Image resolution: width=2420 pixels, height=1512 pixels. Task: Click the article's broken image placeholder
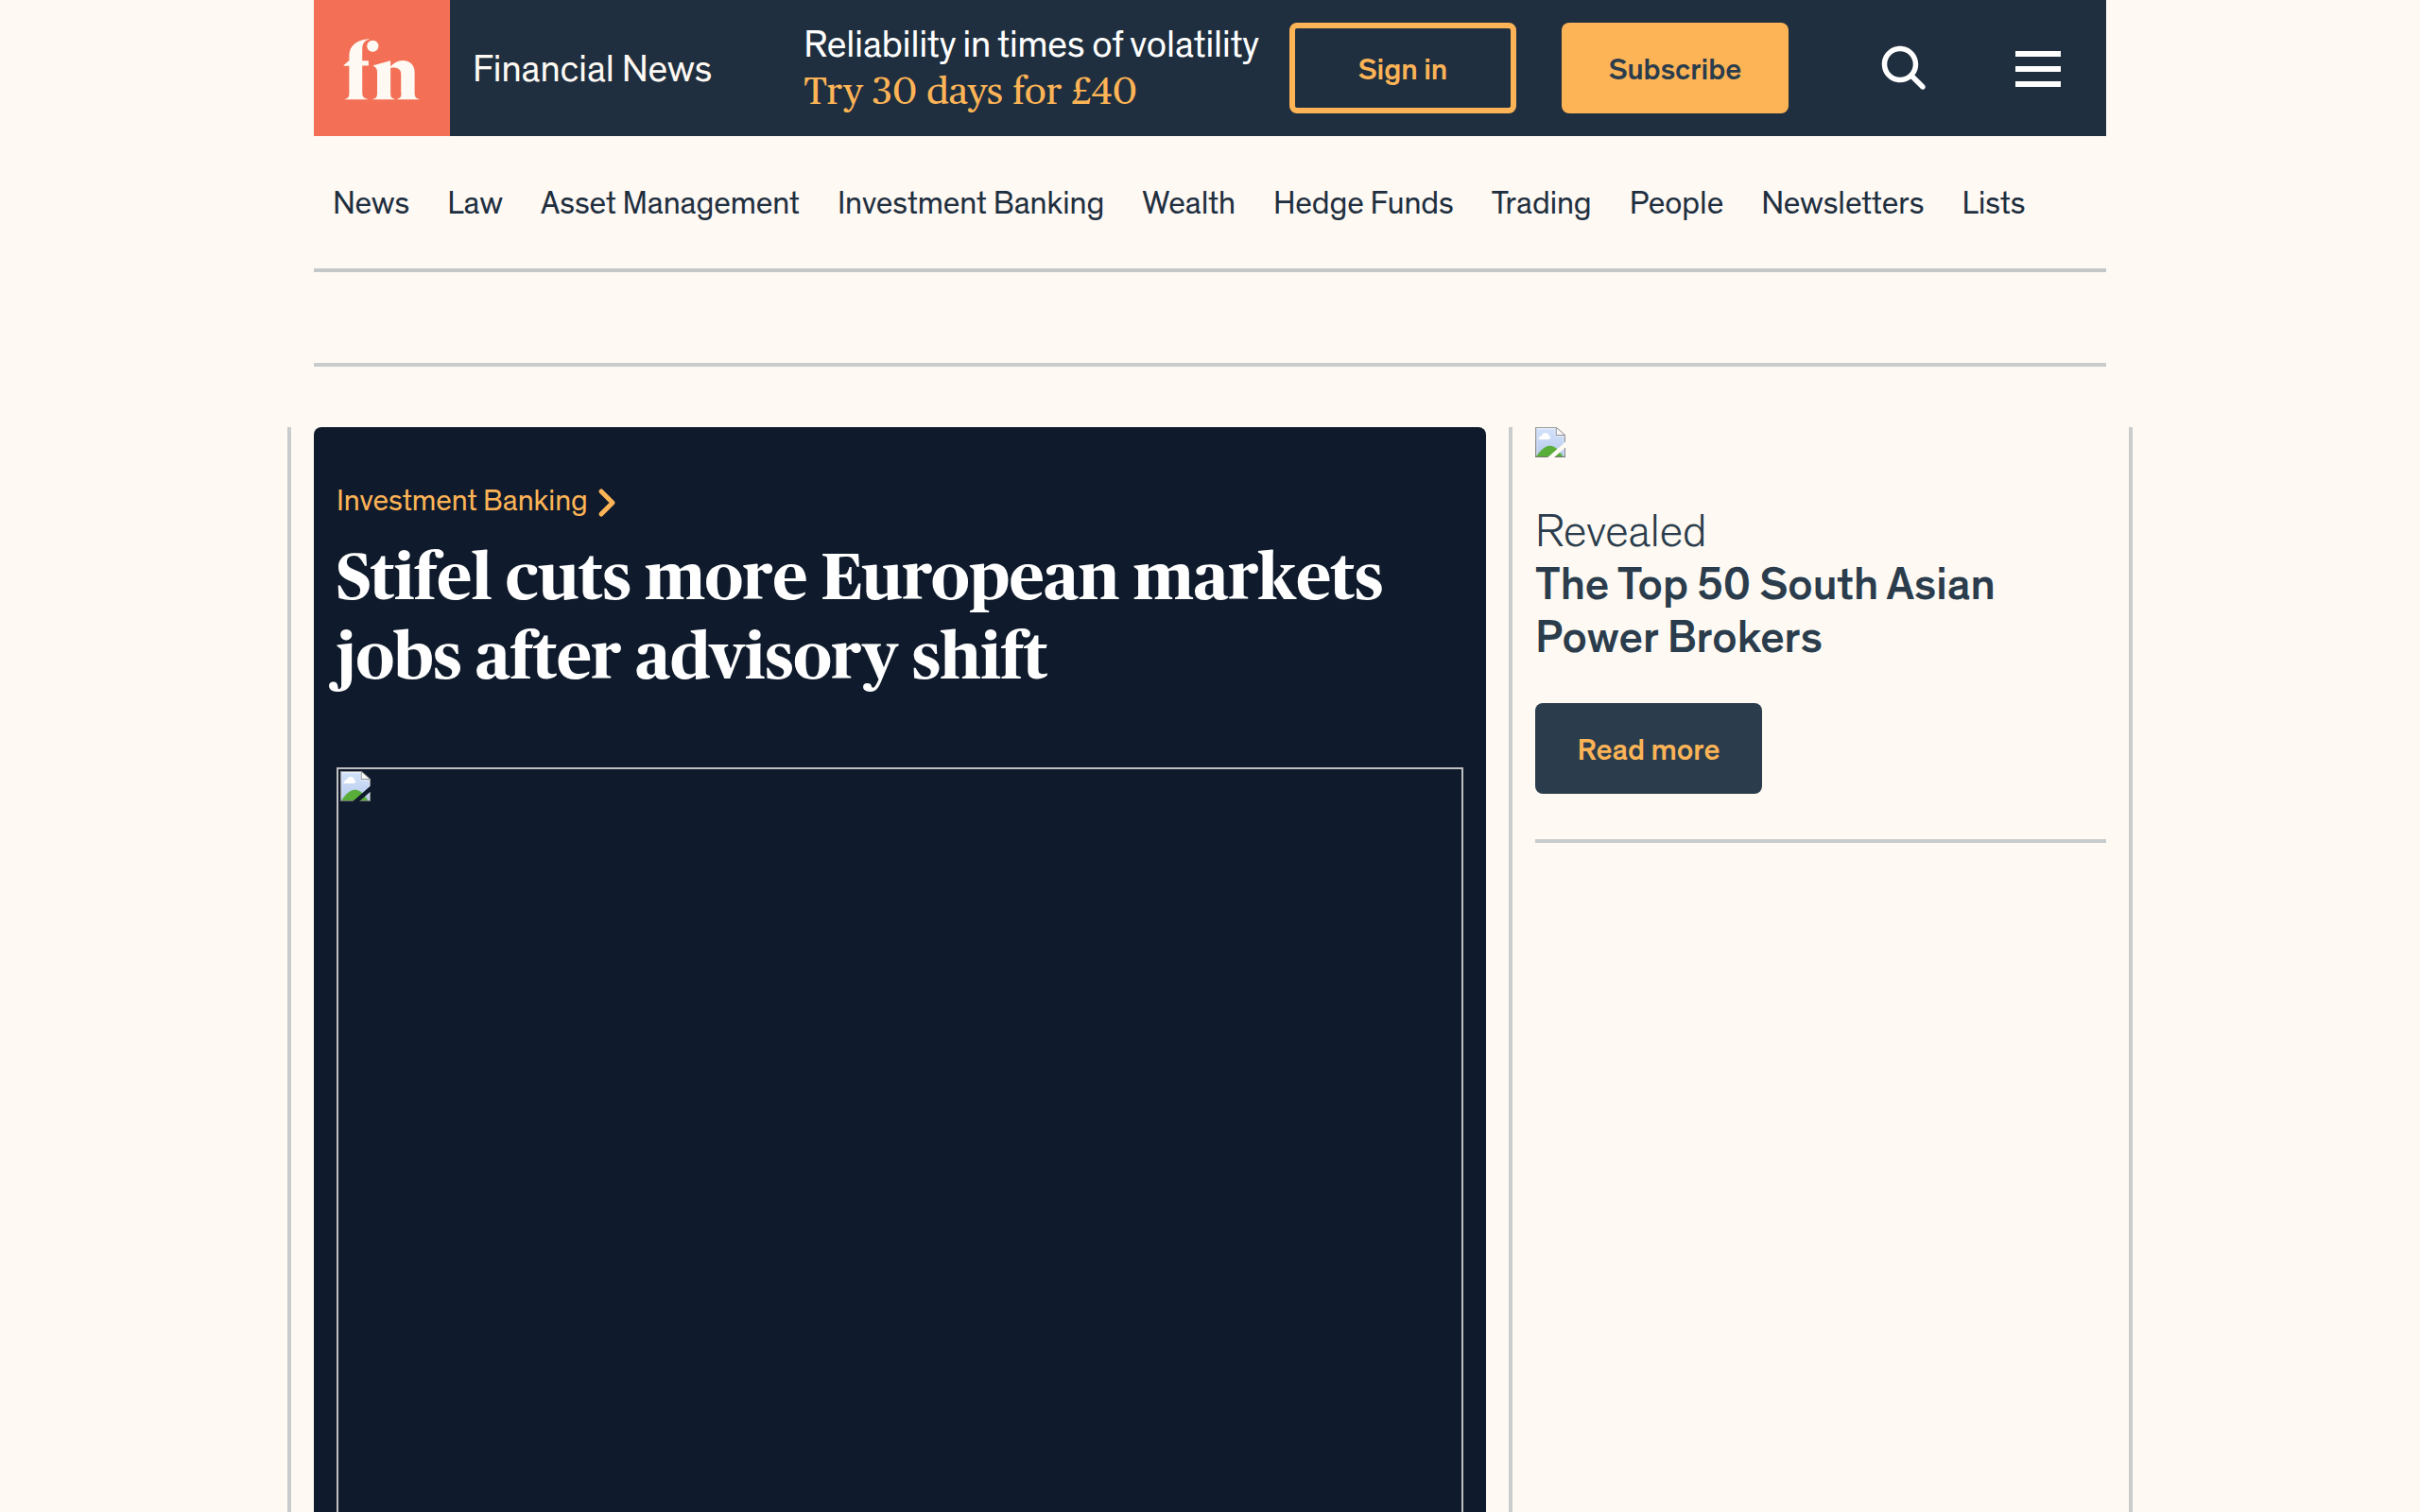pyautogui.click(x=355, y=787)
